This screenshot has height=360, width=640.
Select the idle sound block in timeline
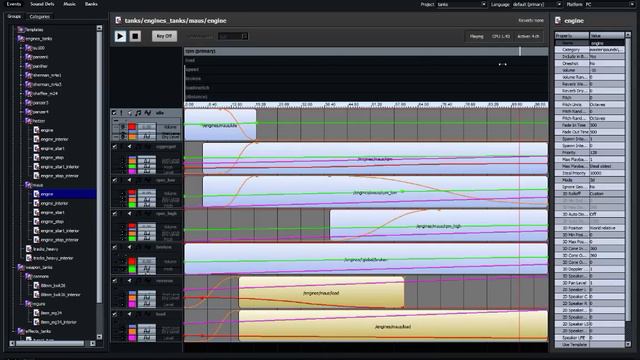[x=220, y=125]
